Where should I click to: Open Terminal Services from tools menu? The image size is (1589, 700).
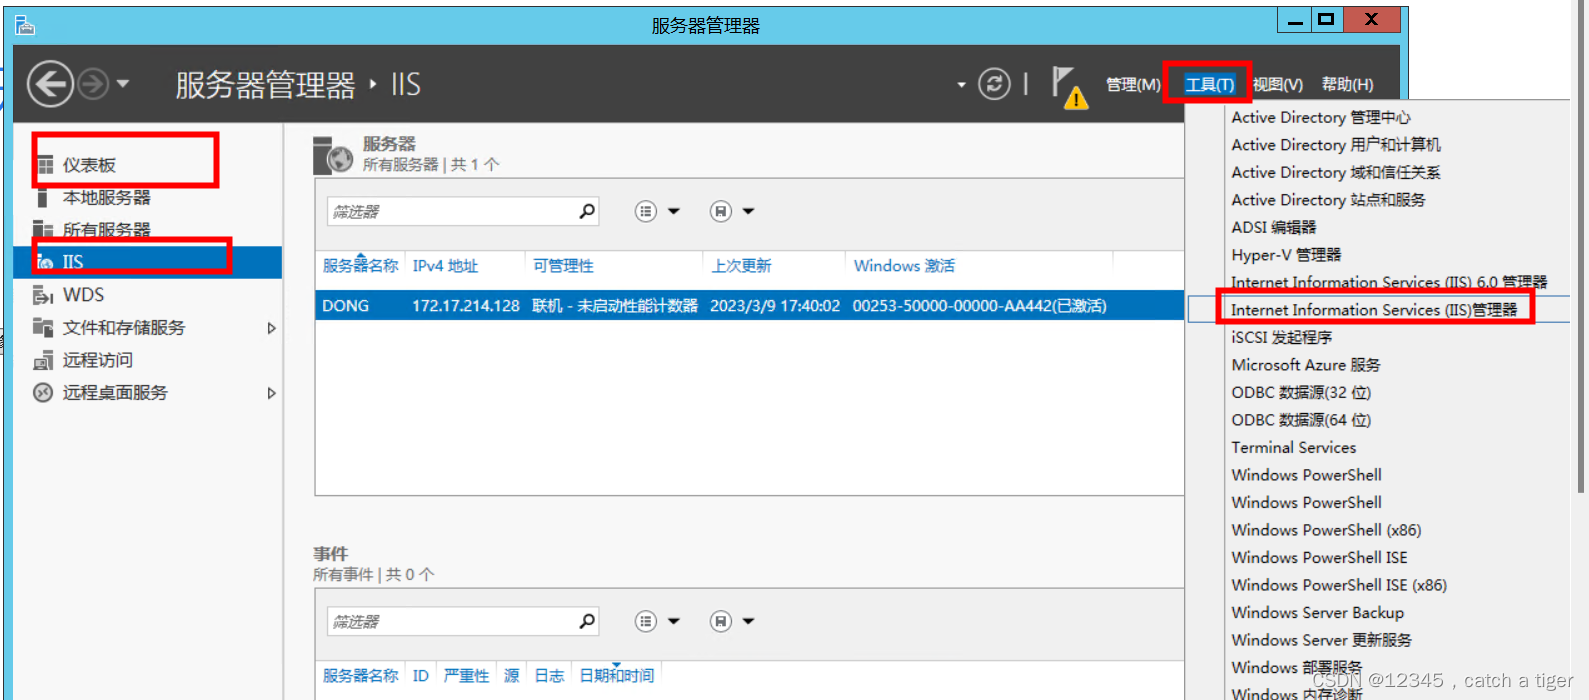[x=1293, y=448]
